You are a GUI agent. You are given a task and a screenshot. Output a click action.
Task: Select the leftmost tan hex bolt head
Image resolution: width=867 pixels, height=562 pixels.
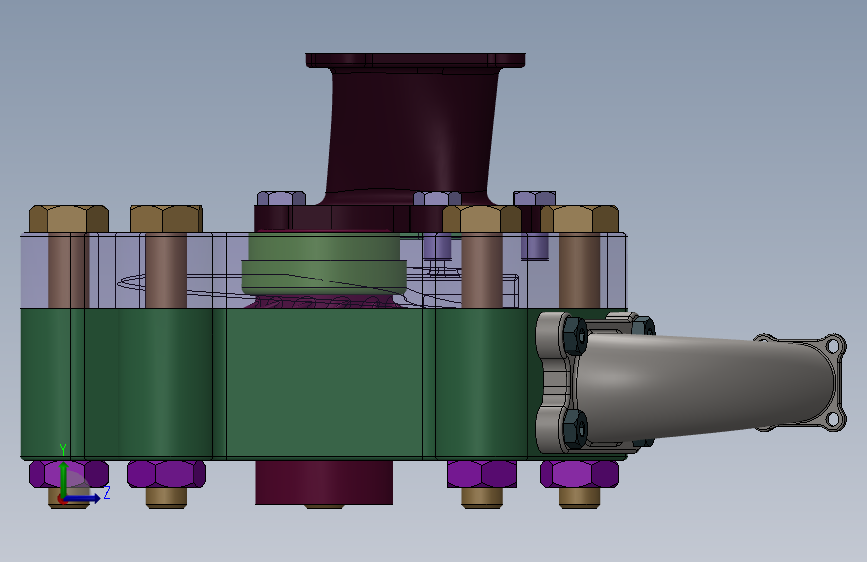(x=69, y=219)
